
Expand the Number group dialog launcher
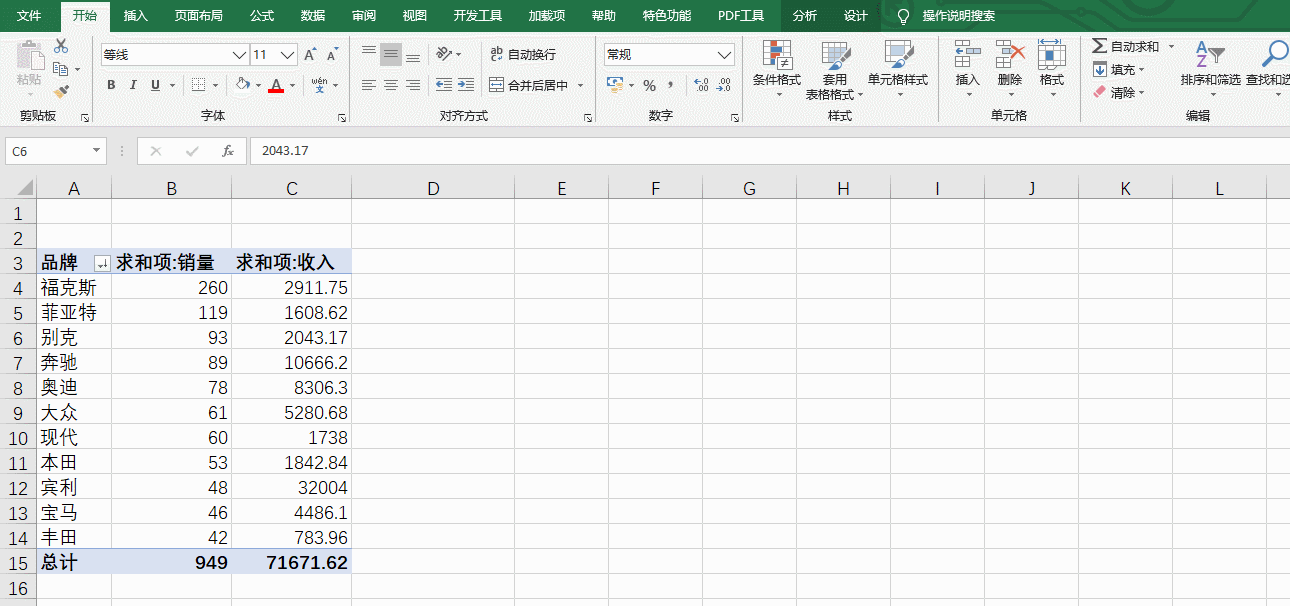coord(735,117)
